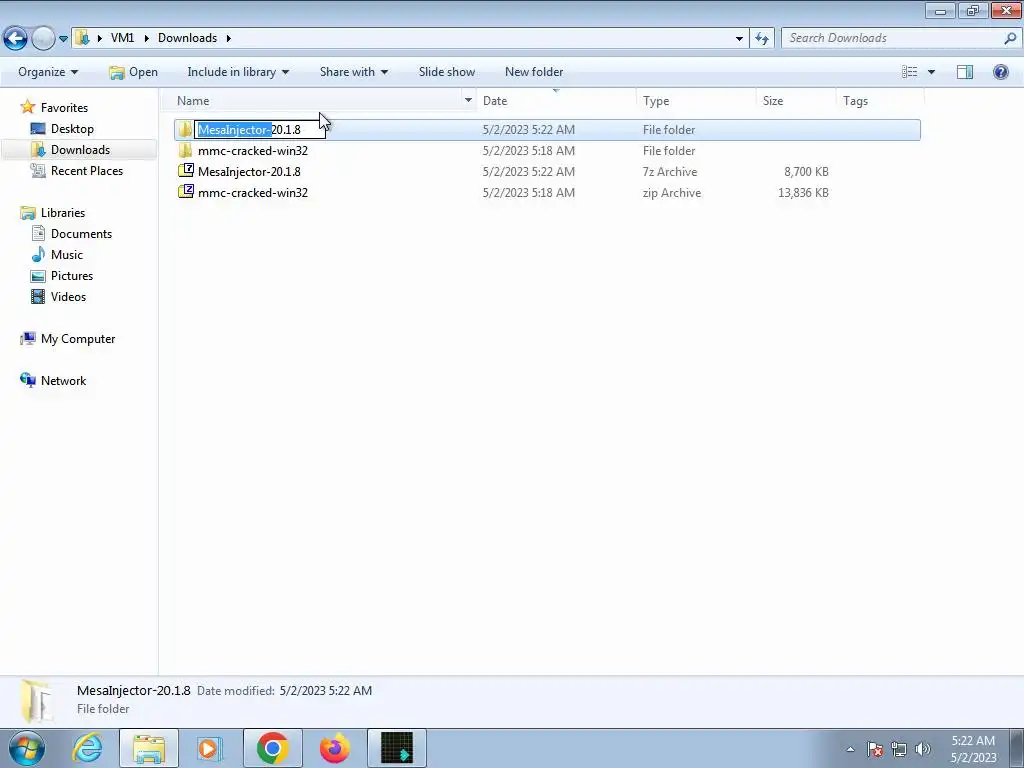
Task: Open the Organize menu
Action: (x=48, y=72)
